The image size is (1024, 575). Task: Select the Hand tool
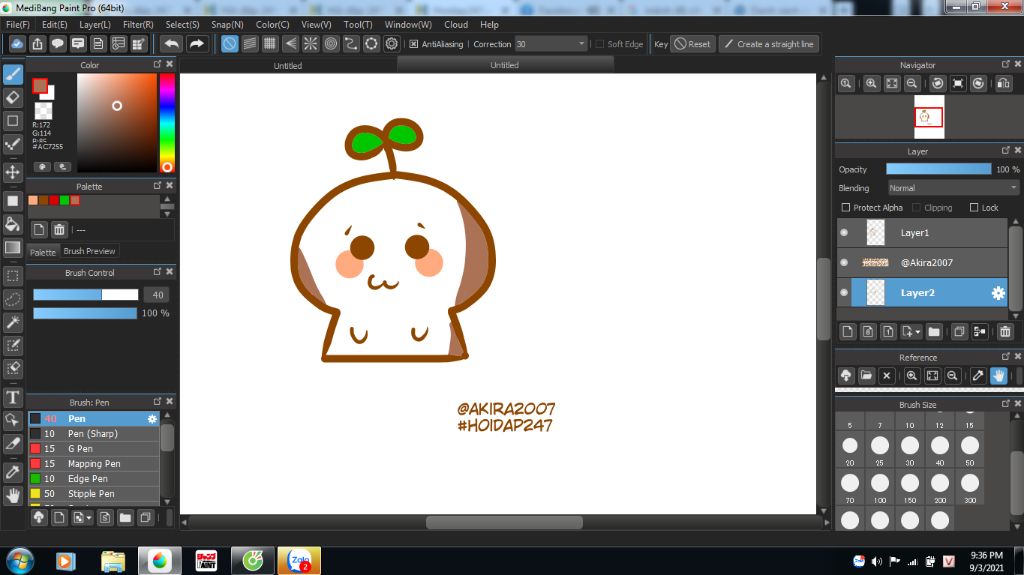click(x=12, y=495)
